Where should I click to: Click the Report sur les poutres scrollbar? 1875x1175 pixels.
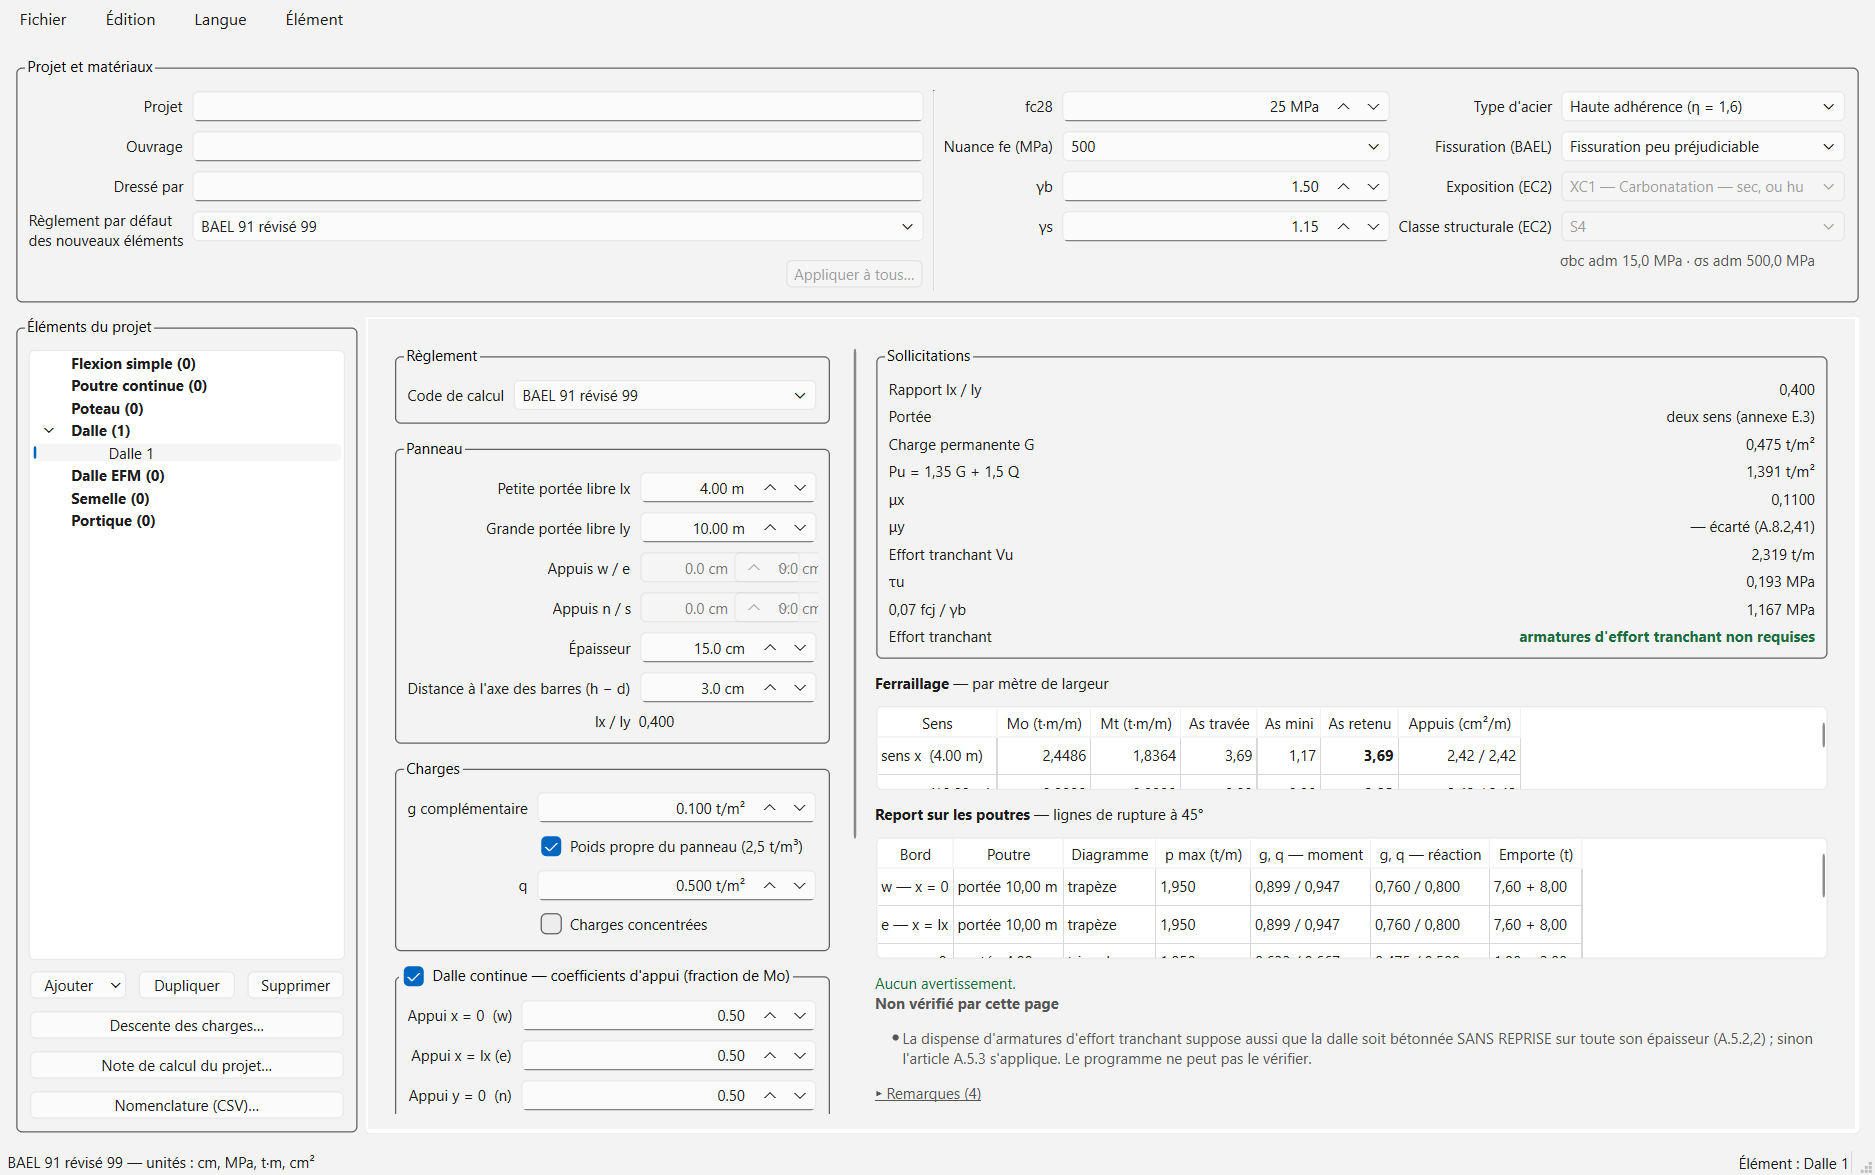click(x=1823, y=875)
